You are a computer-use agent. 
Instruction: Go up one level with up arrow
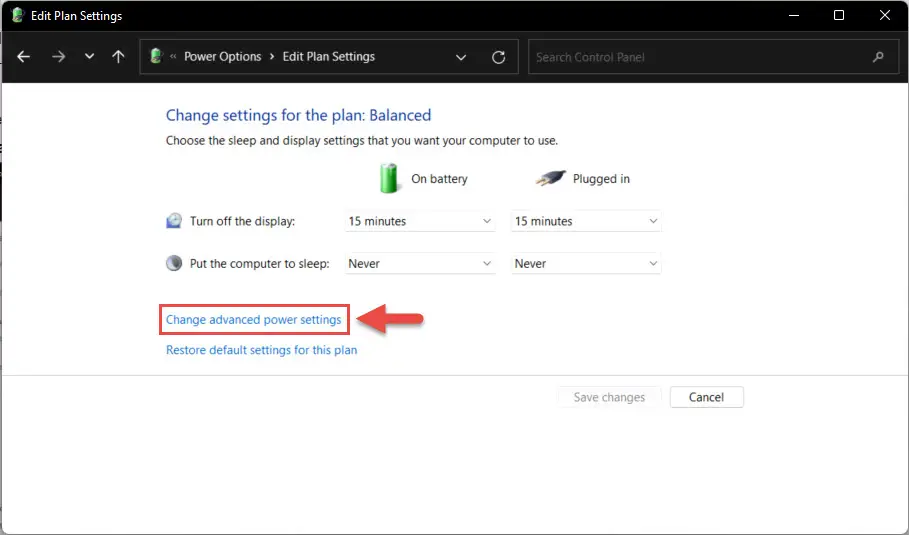click(x=118, y=57)
